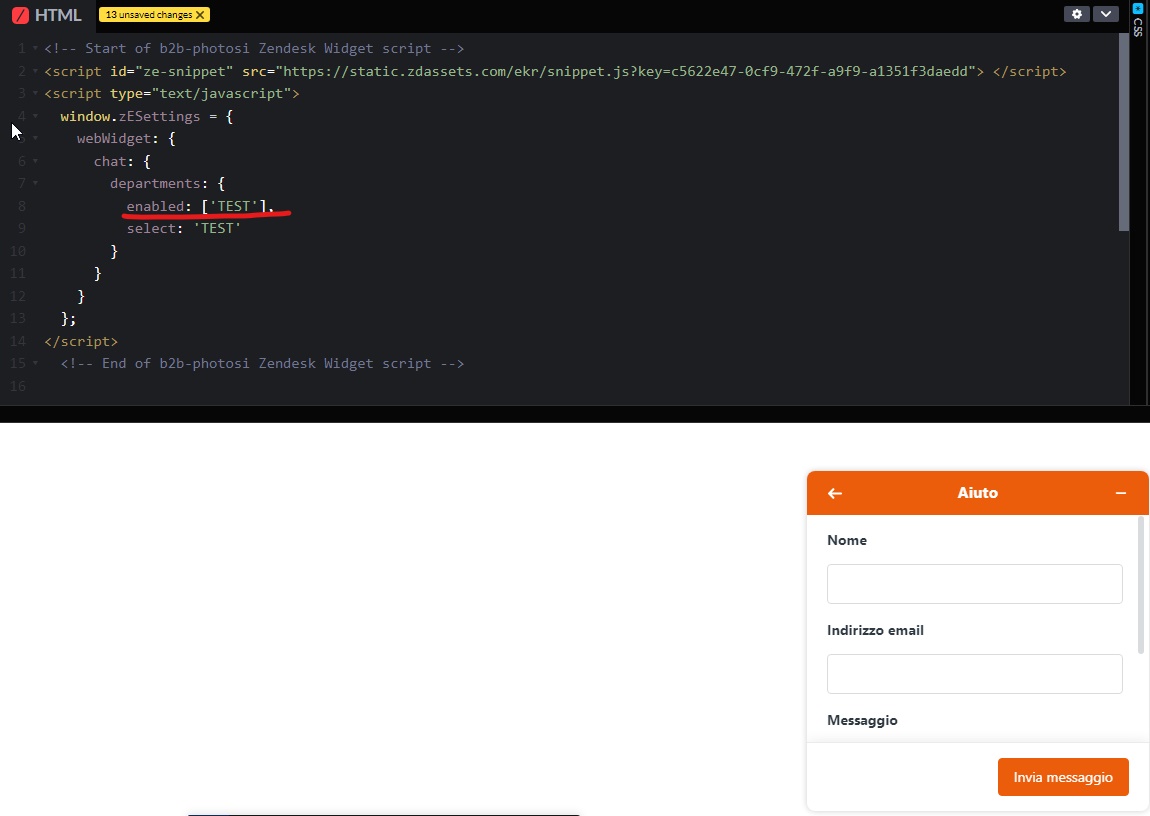Viewport: 1150px width, 816px height.
Task: Minimize the Aiuto help widget
Action: pyautogui.click(x=1121, y=493)
